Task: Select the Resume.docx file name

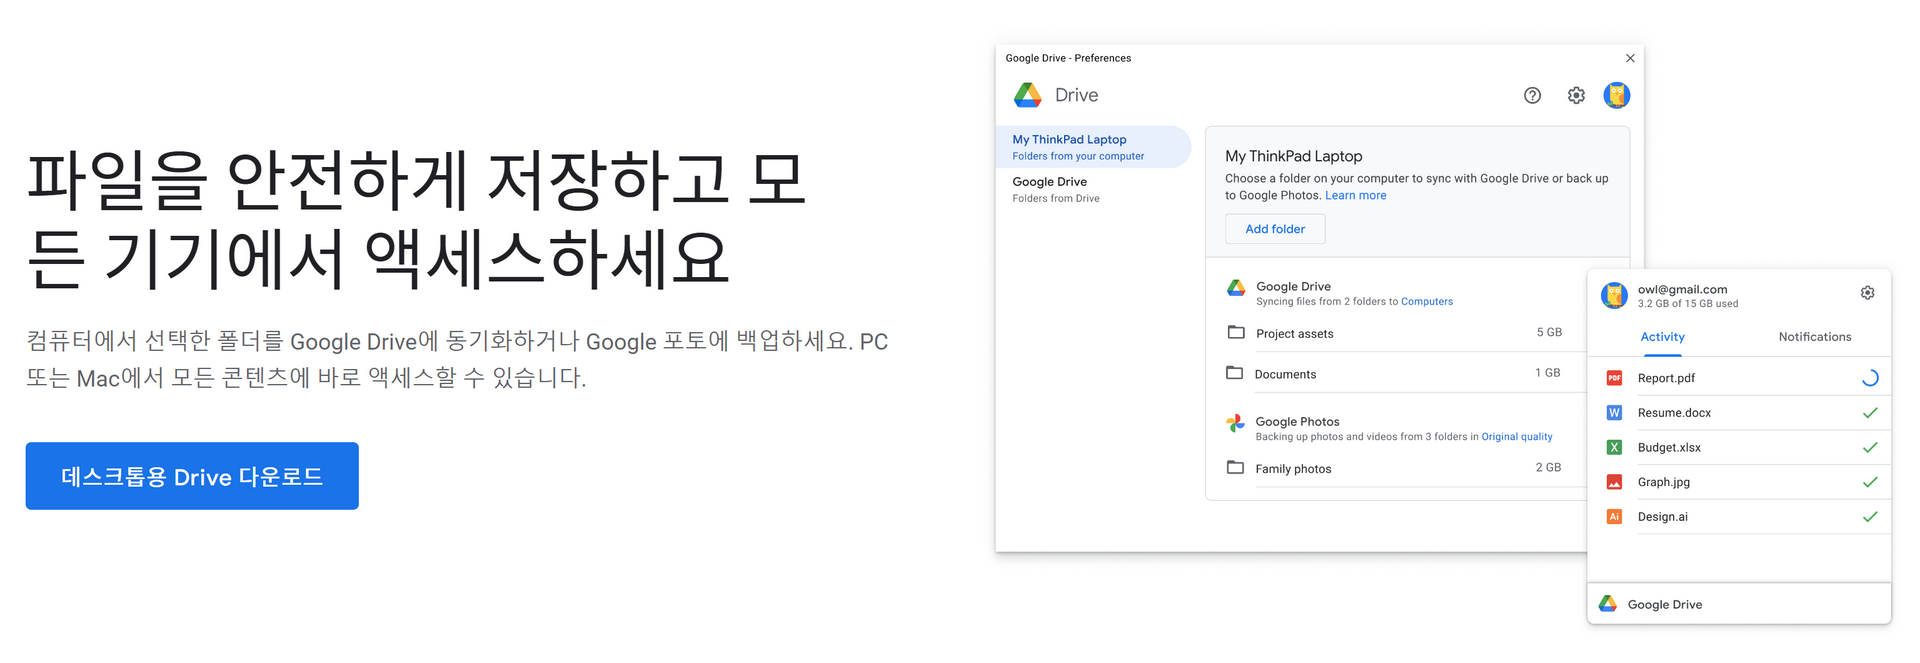Action: pos(1674,413)
